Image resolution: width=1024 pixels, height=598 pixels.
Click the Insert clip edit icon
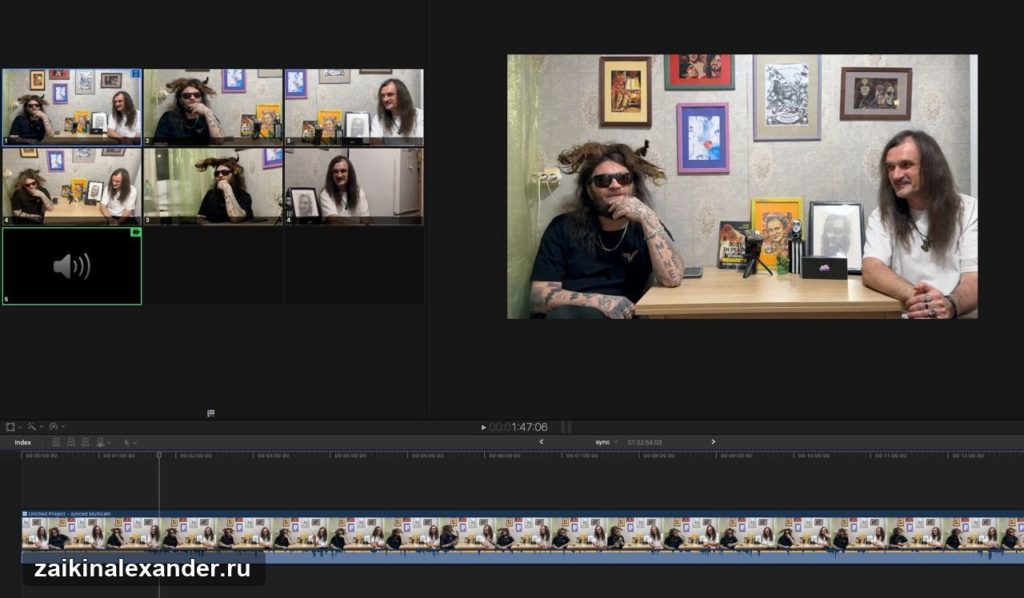pos(71,442)
